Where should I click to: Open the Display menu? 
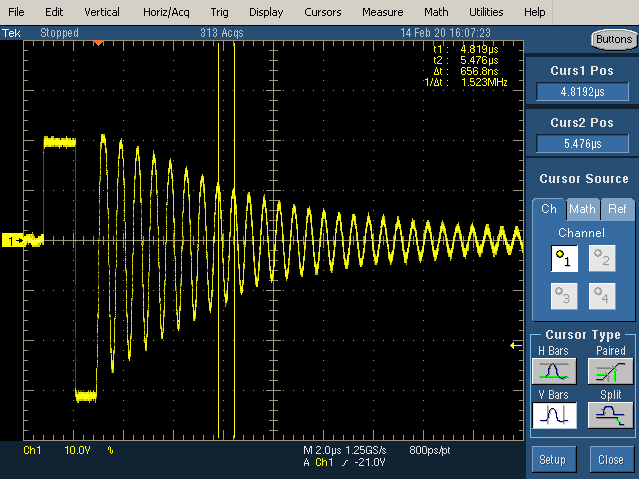(x=266, y=12)
